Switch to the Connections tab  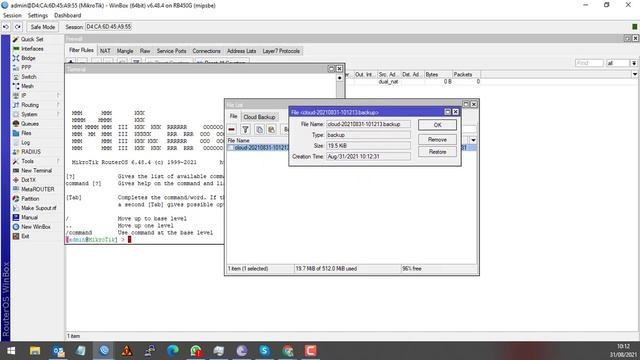207,51
